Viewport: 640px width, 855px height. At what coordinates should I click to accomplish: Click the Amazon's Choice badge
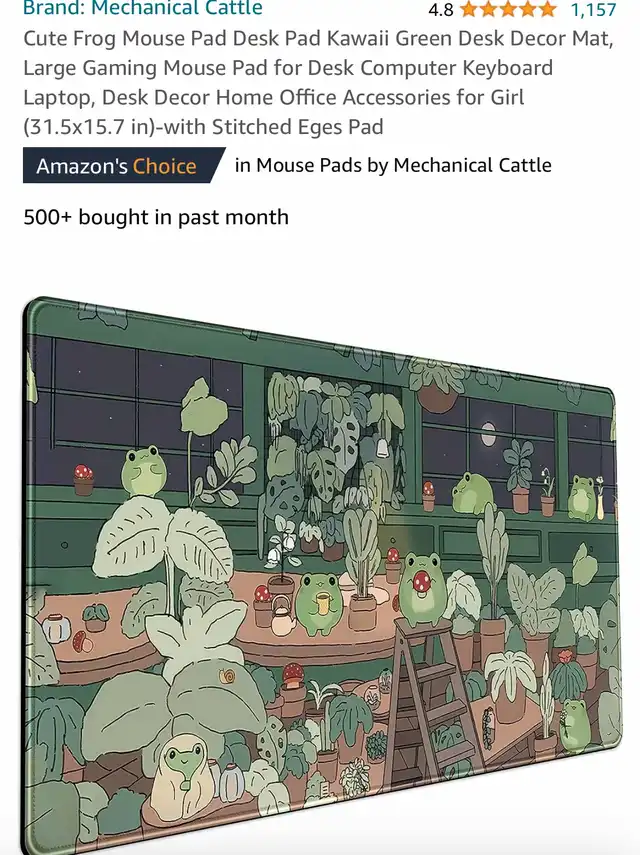[117, 166]
